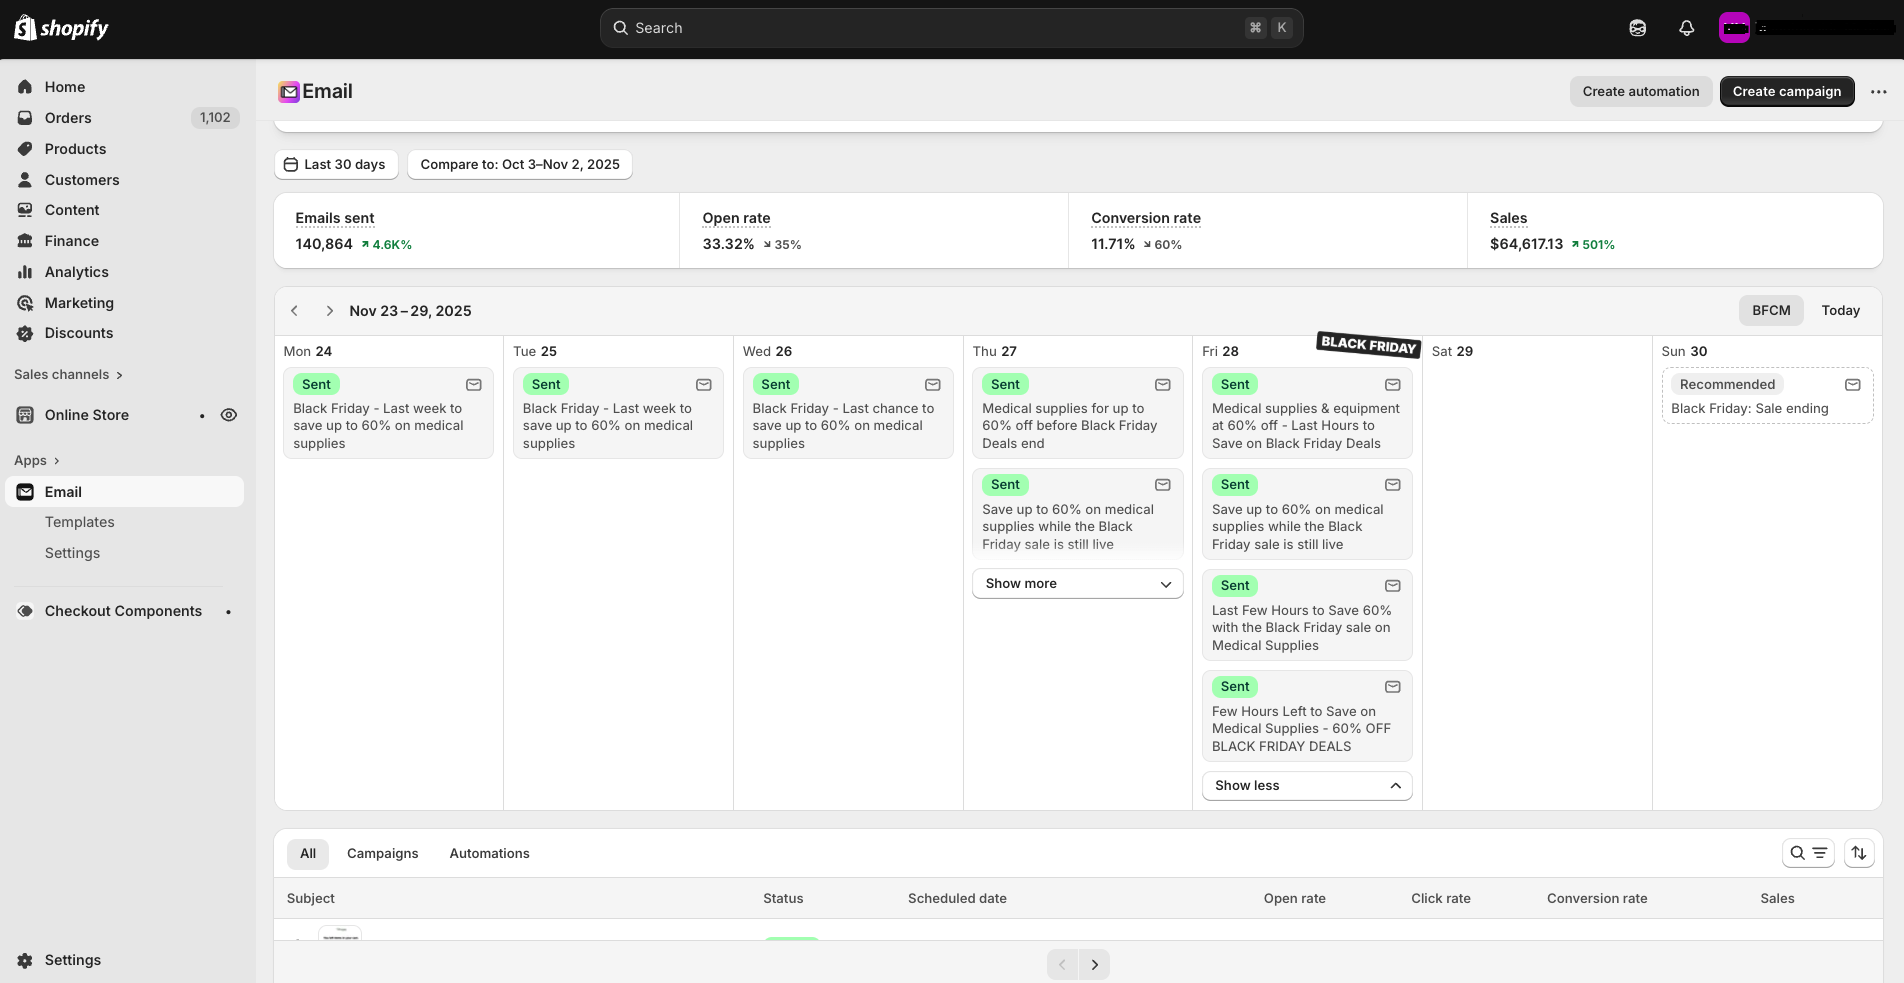Open 'Few Hours Left to Save' campaign card
Image resolution: width=1904 pixels, height=983 pixels.
click(1307, 717)
